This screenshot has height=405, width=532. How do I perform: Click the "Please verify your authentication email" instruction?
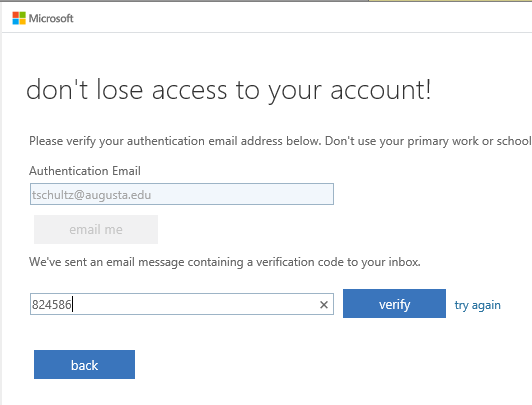(280, 141)
